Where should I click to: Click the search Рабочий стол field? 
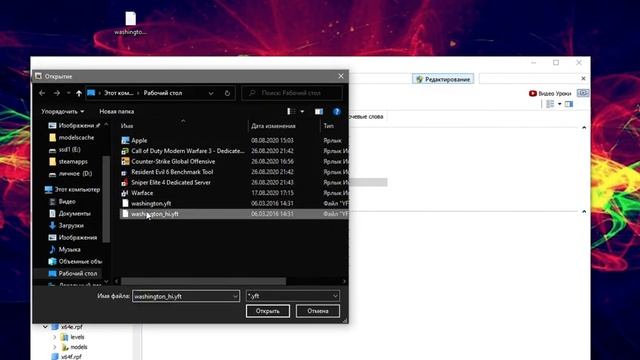[x=292, y=93]
